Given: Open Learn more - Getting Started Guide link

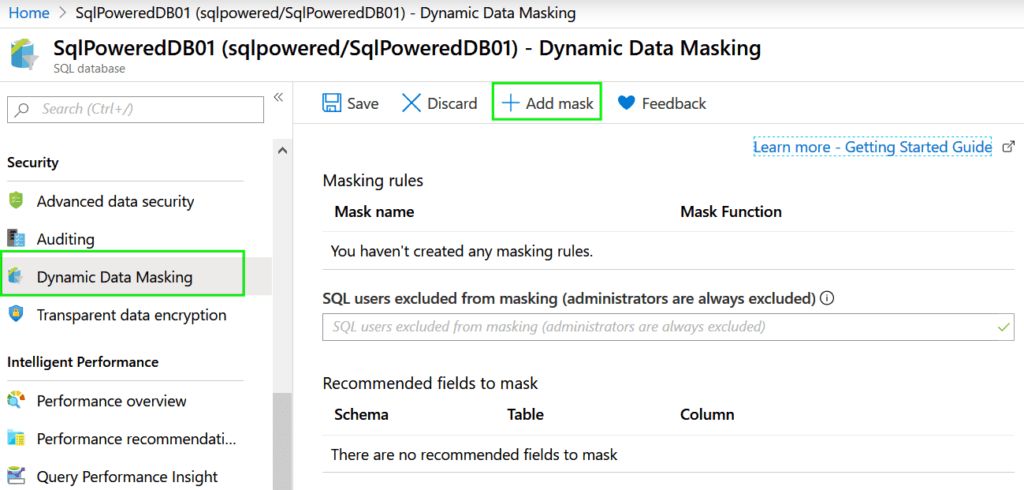Looking at the screenshot, I should (x=872, y=147).
